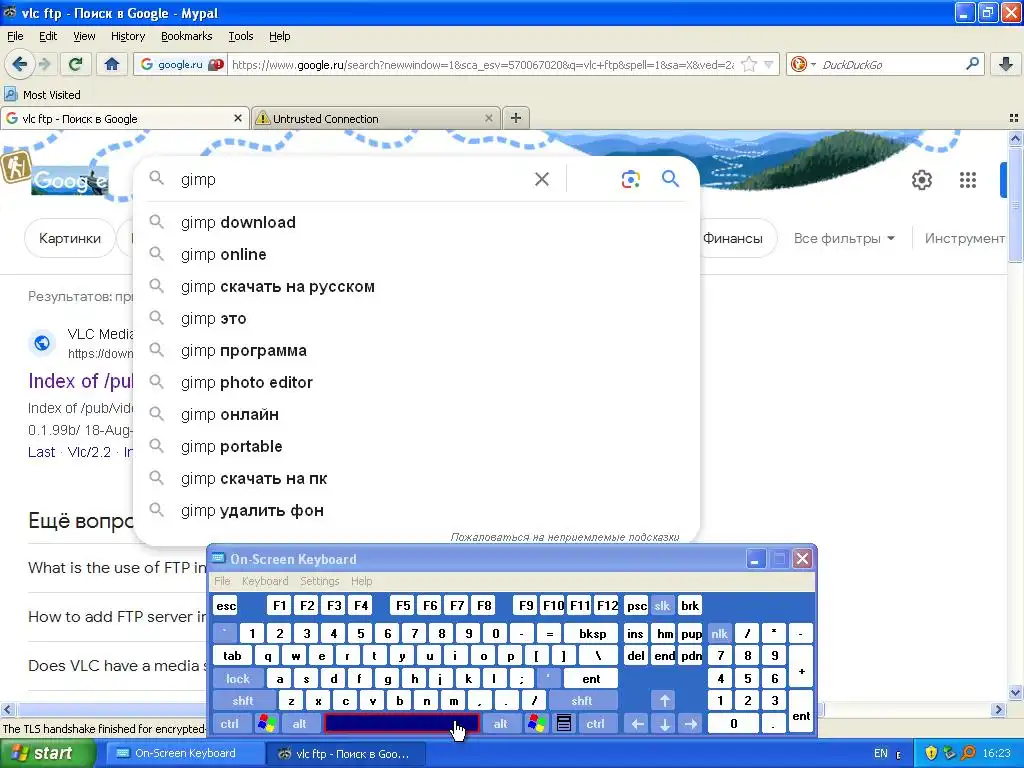Viewport: 1024px width, 768px height.
Task: Click the right arrow key on keyboard
Action: (691, 723)
